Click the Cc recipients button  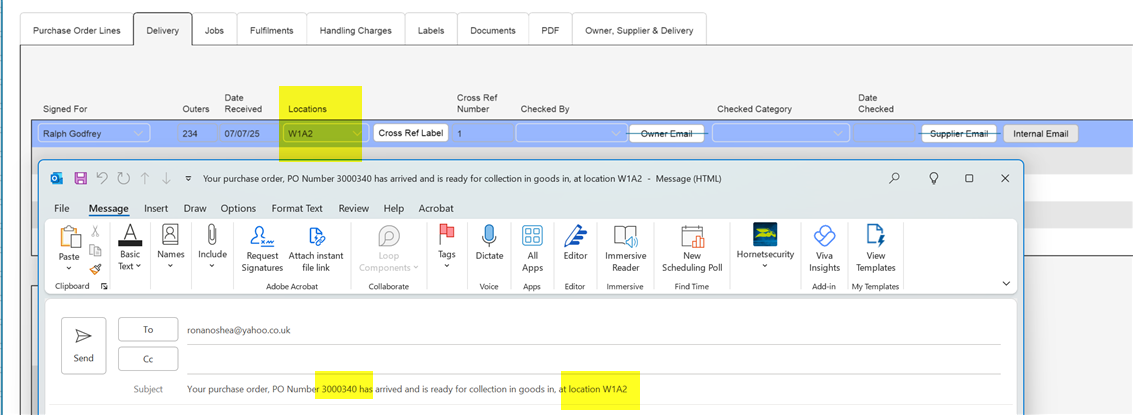148,359
